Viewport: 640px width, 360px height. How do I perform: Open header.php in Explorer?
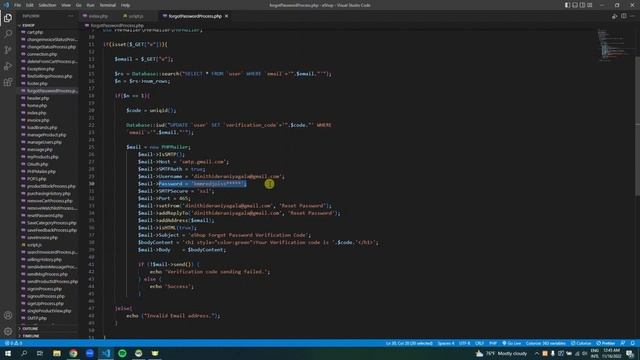click(x=38, y=98)
